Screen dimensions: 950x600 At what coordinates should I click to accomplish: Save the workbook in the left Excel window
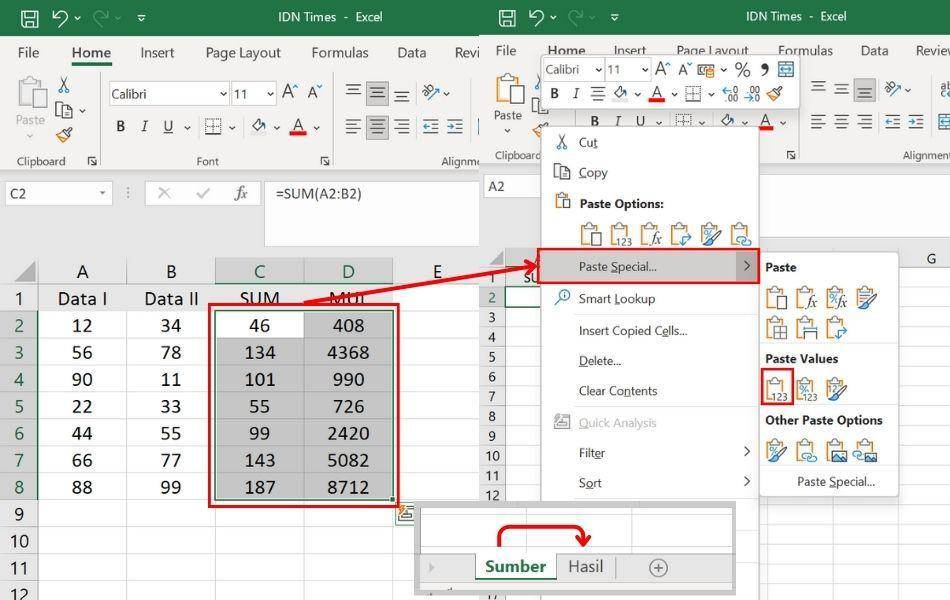point(30,18)
